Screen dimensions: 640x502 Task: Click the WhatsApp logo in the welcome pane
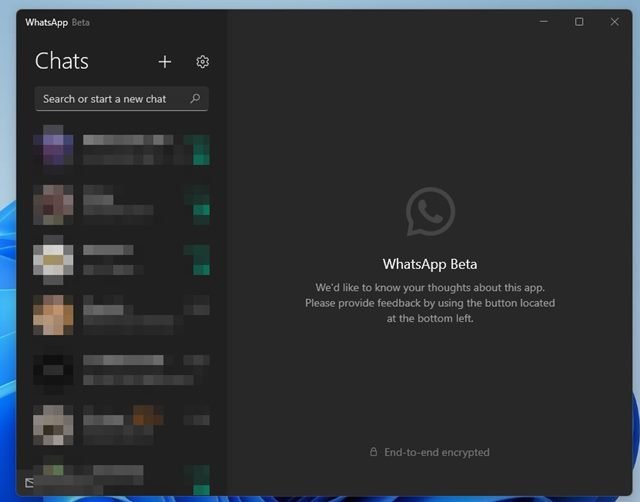[430, 212]
